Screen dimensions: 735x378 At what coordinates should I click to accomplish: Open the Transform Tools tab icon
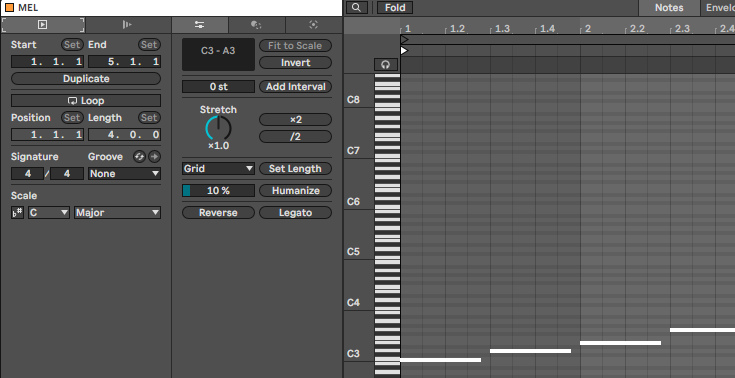(x=256, y=24)
